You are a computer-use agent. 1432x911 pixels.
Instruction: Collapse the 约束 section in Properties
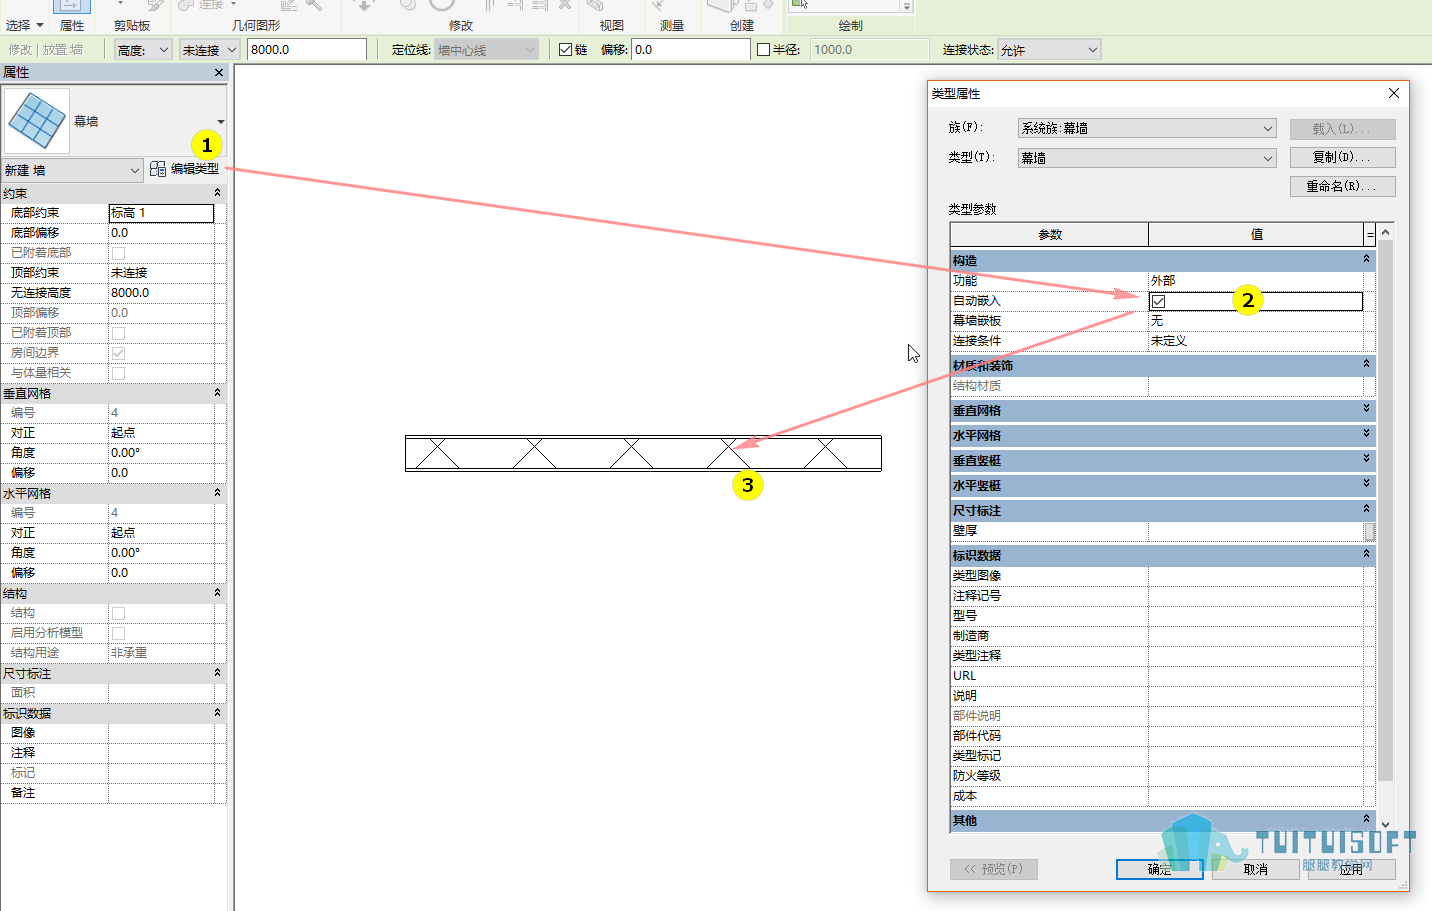tap(217, 193)
